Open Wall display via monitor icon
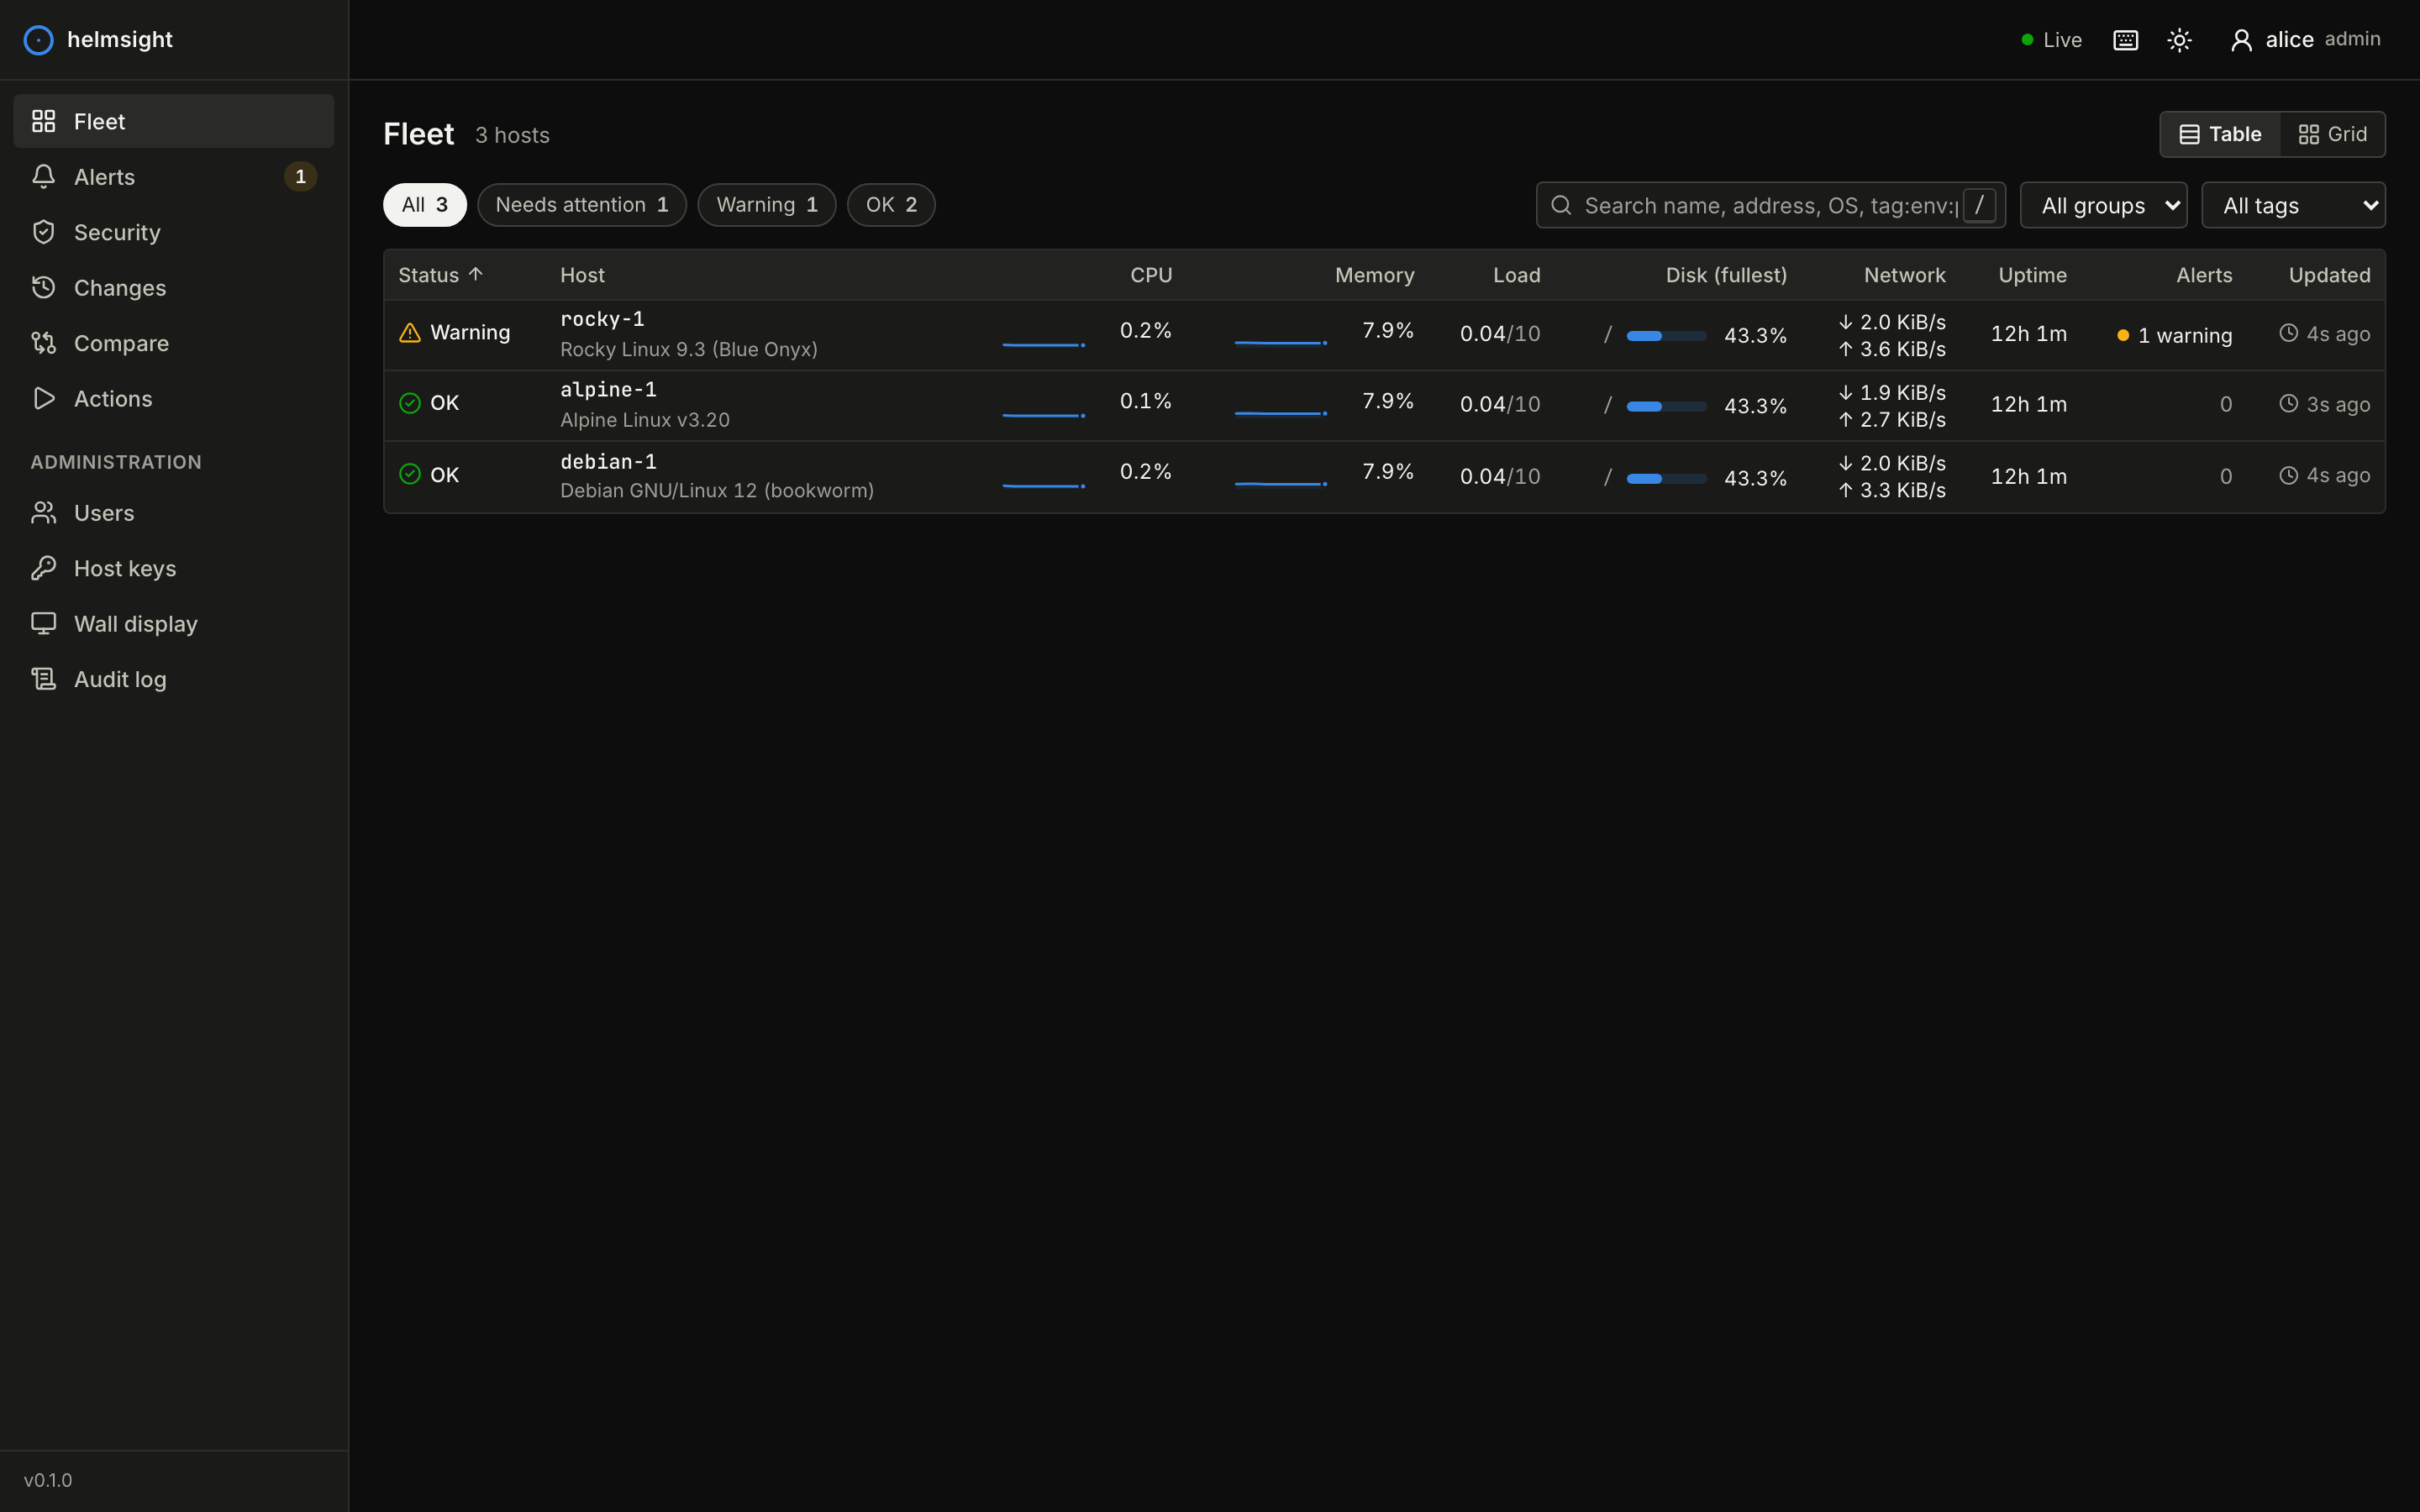The image size is (2420, 1512). pyautogui.click(x=43, y=624)
